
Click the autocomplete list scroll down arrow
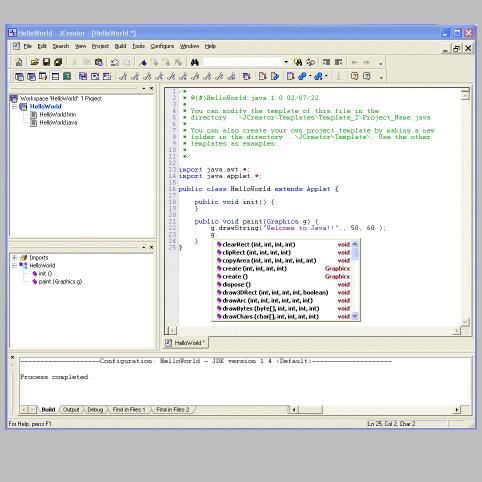click(x=355, y=316)
